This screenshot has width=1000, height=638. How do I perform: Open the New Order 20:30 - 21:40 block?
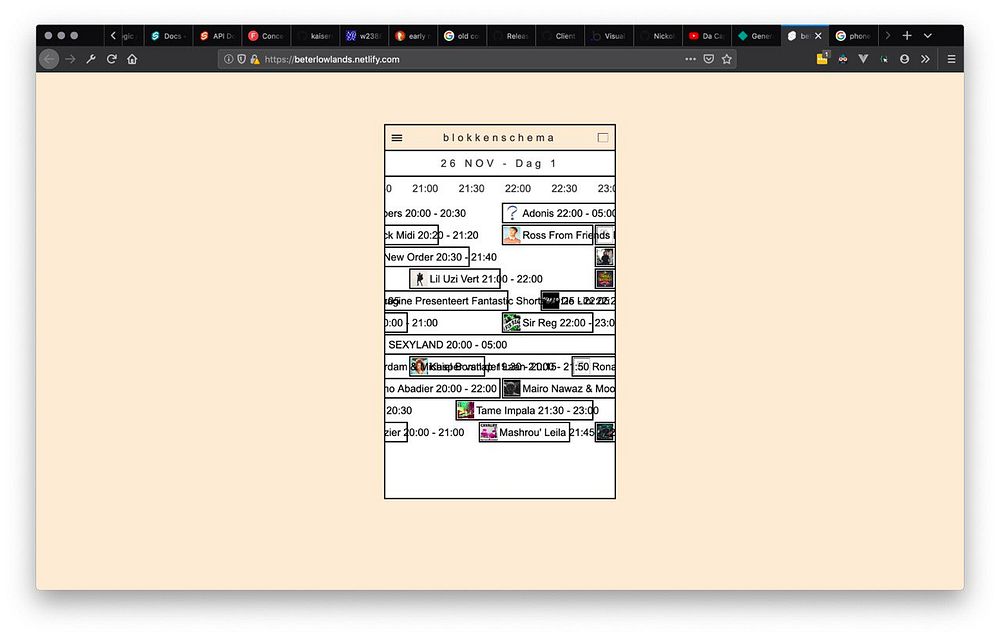427,257
